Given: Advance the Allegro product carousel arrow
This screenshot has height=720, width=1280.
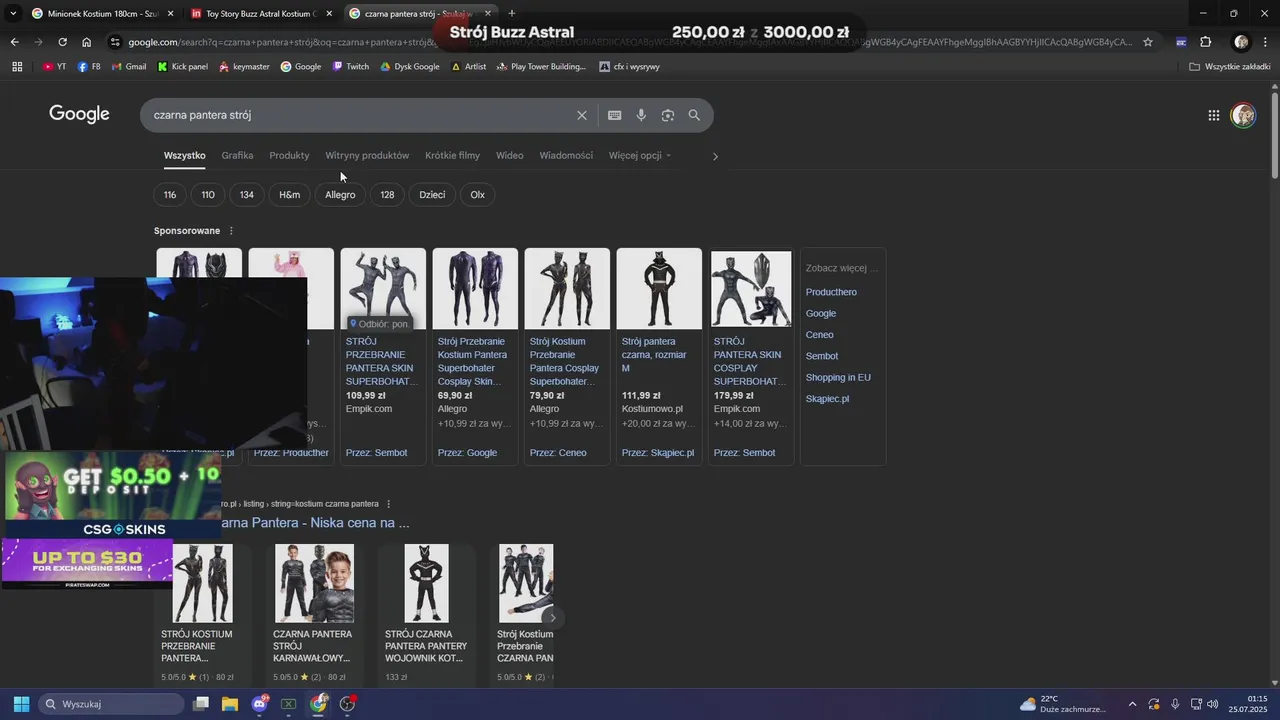Looking at the screenshot, I should tap(552, 617).
